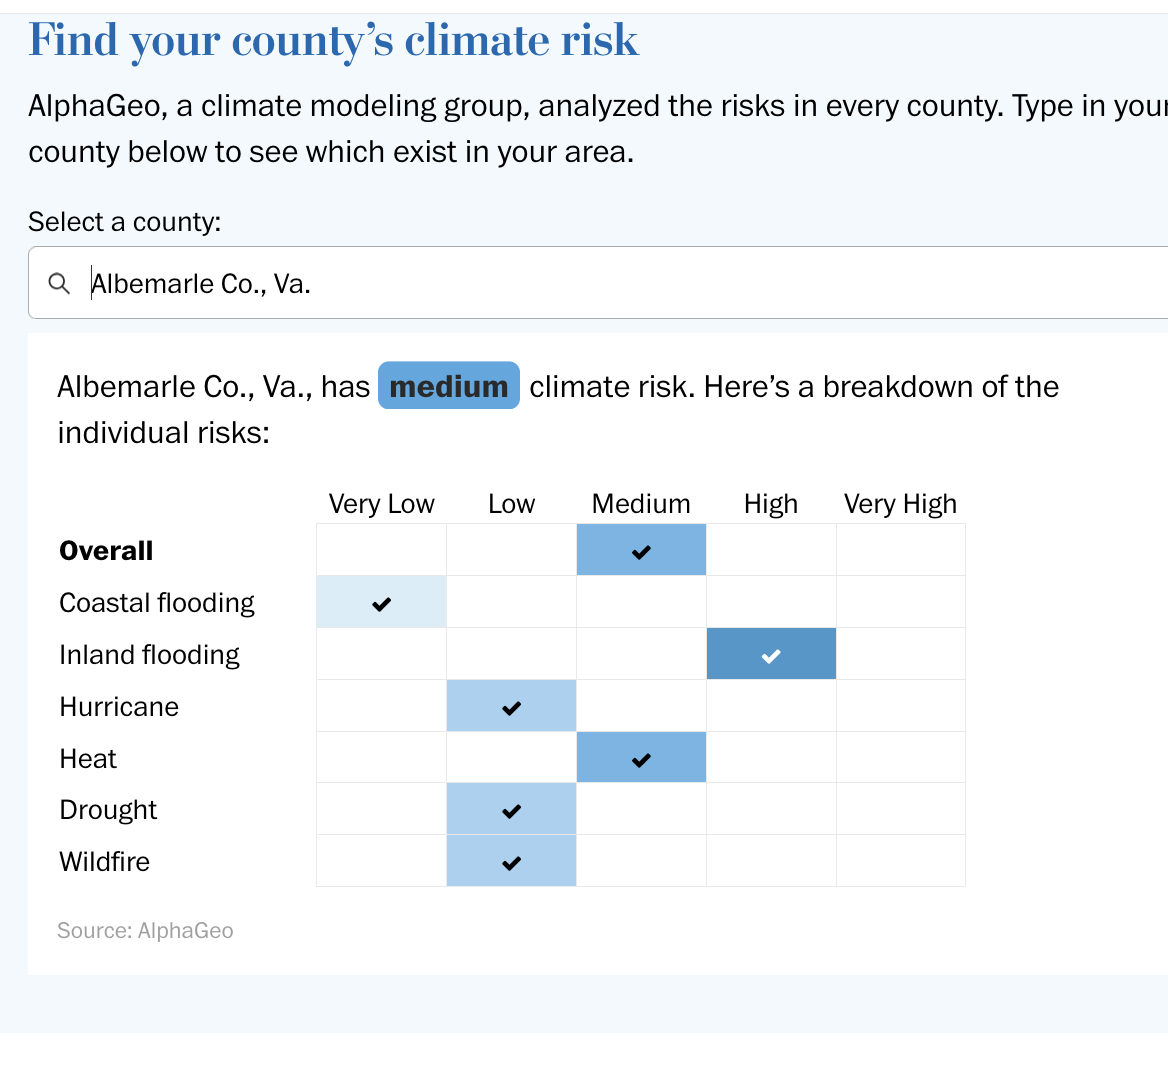This screenshot has width=1168, height=1078.
Task: Click the Coastal flooding very low checkmark
Action: 381,603
